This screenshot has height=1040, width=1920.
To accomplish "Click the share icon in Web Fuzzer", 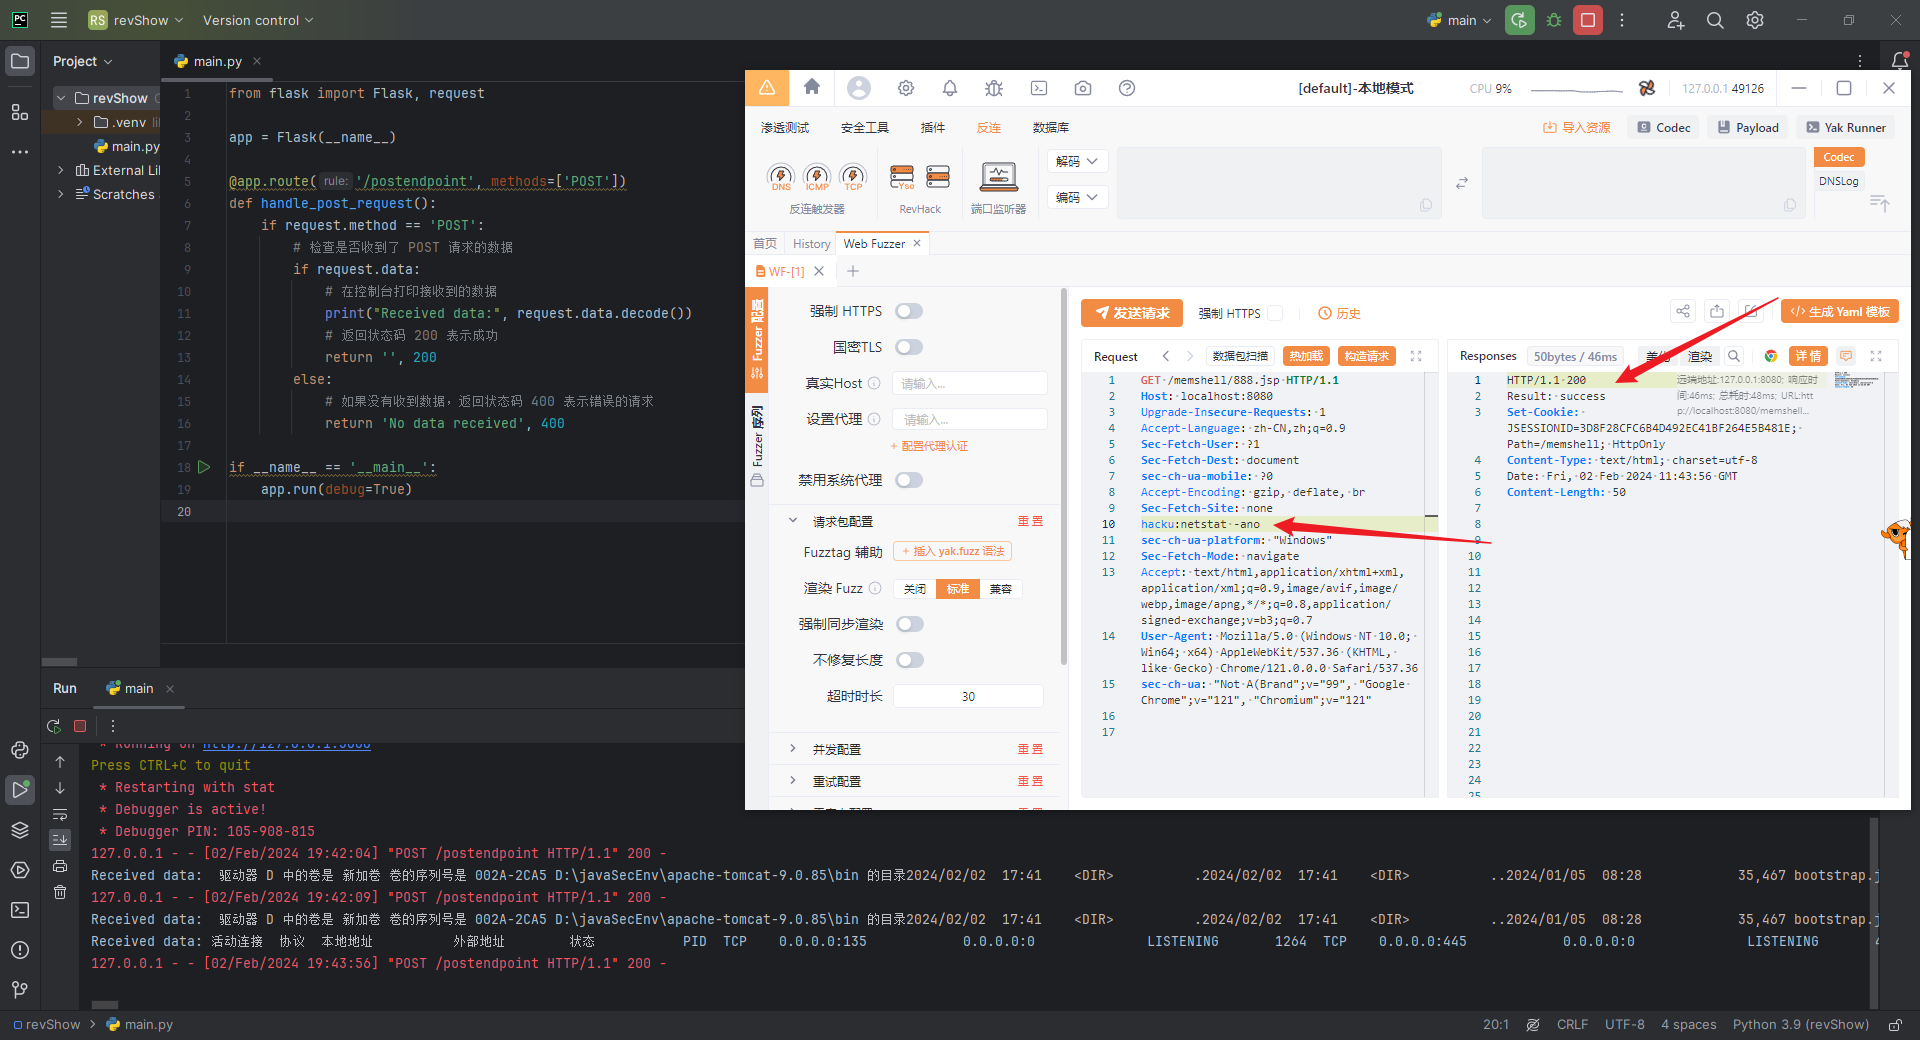I will (x=1683, y=312).
